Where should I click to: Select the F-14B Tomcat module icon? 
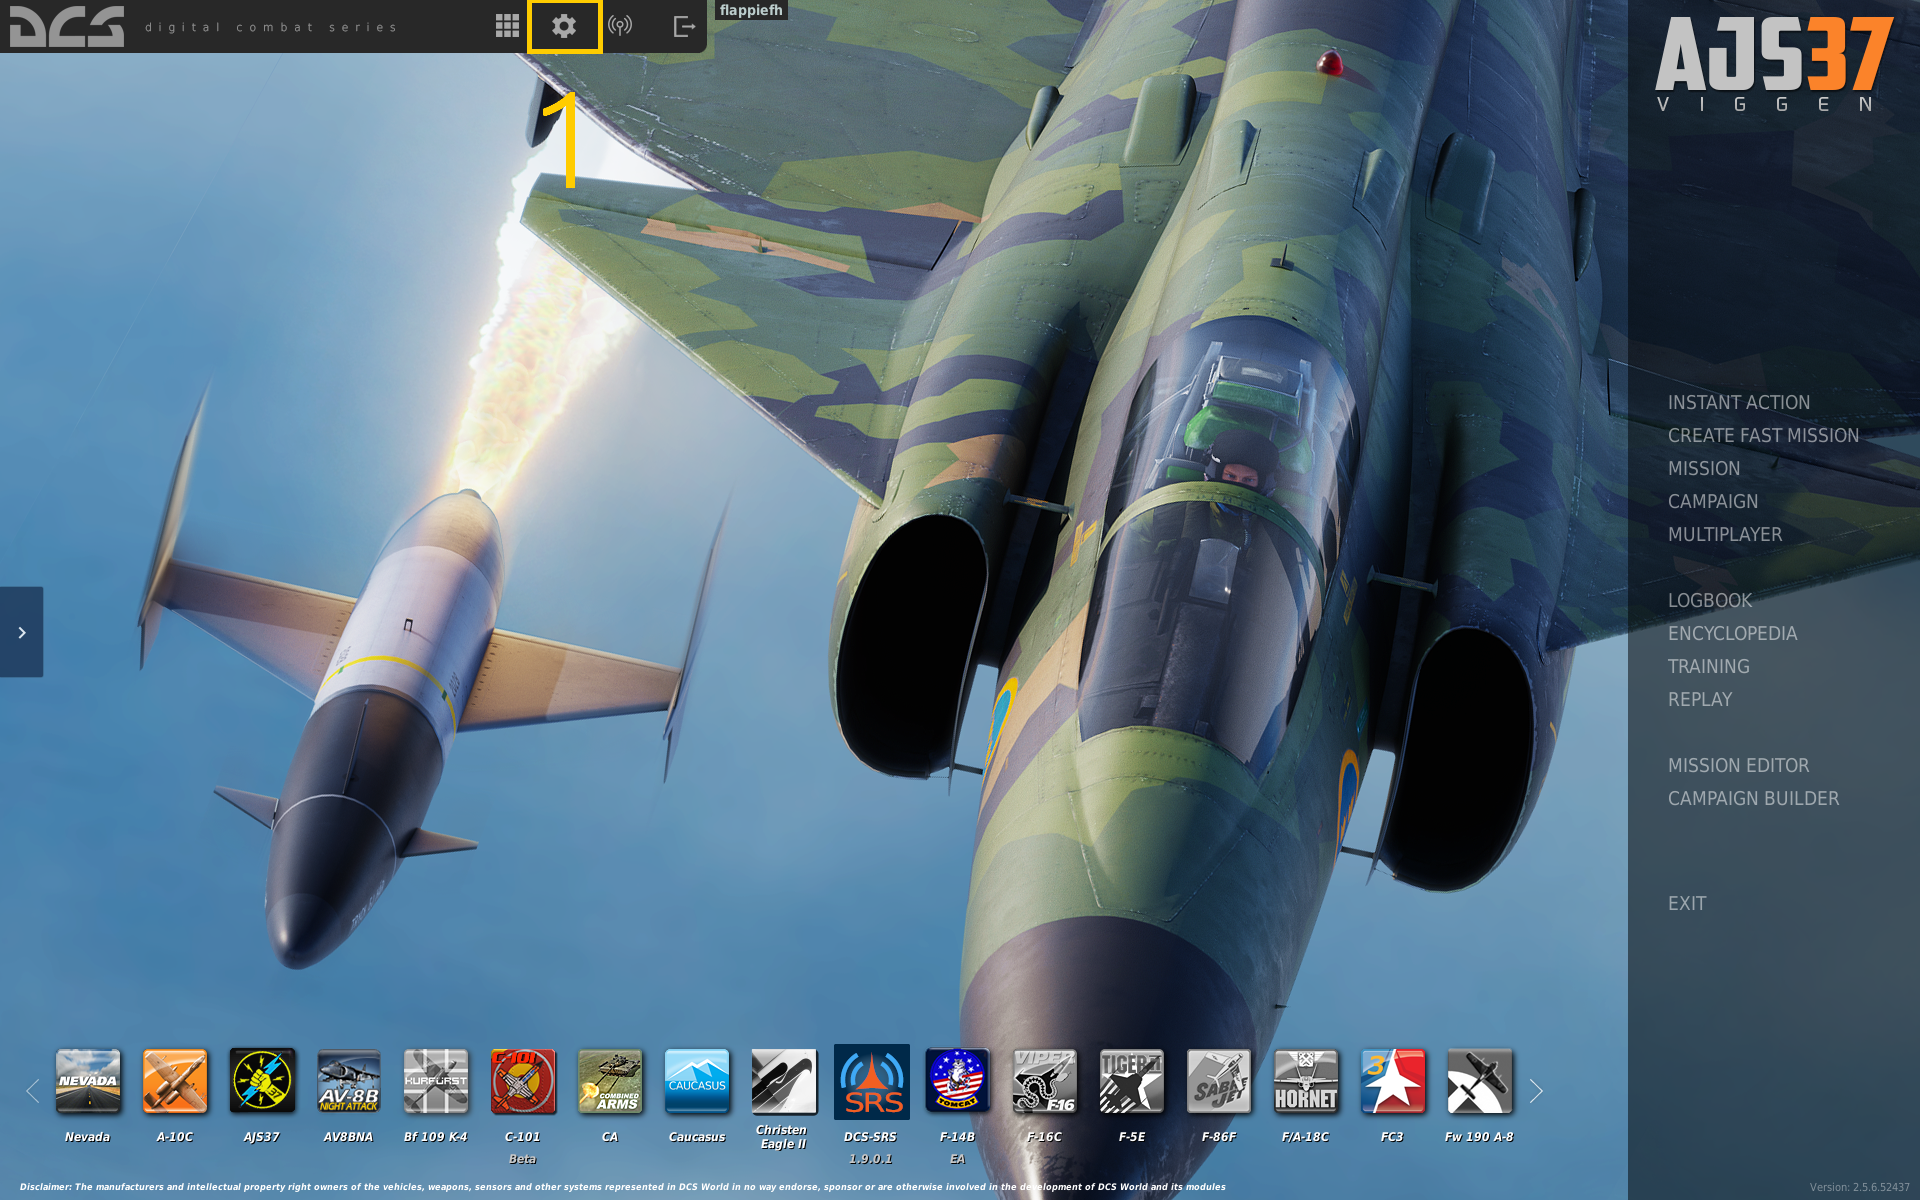pos(958,1081)
